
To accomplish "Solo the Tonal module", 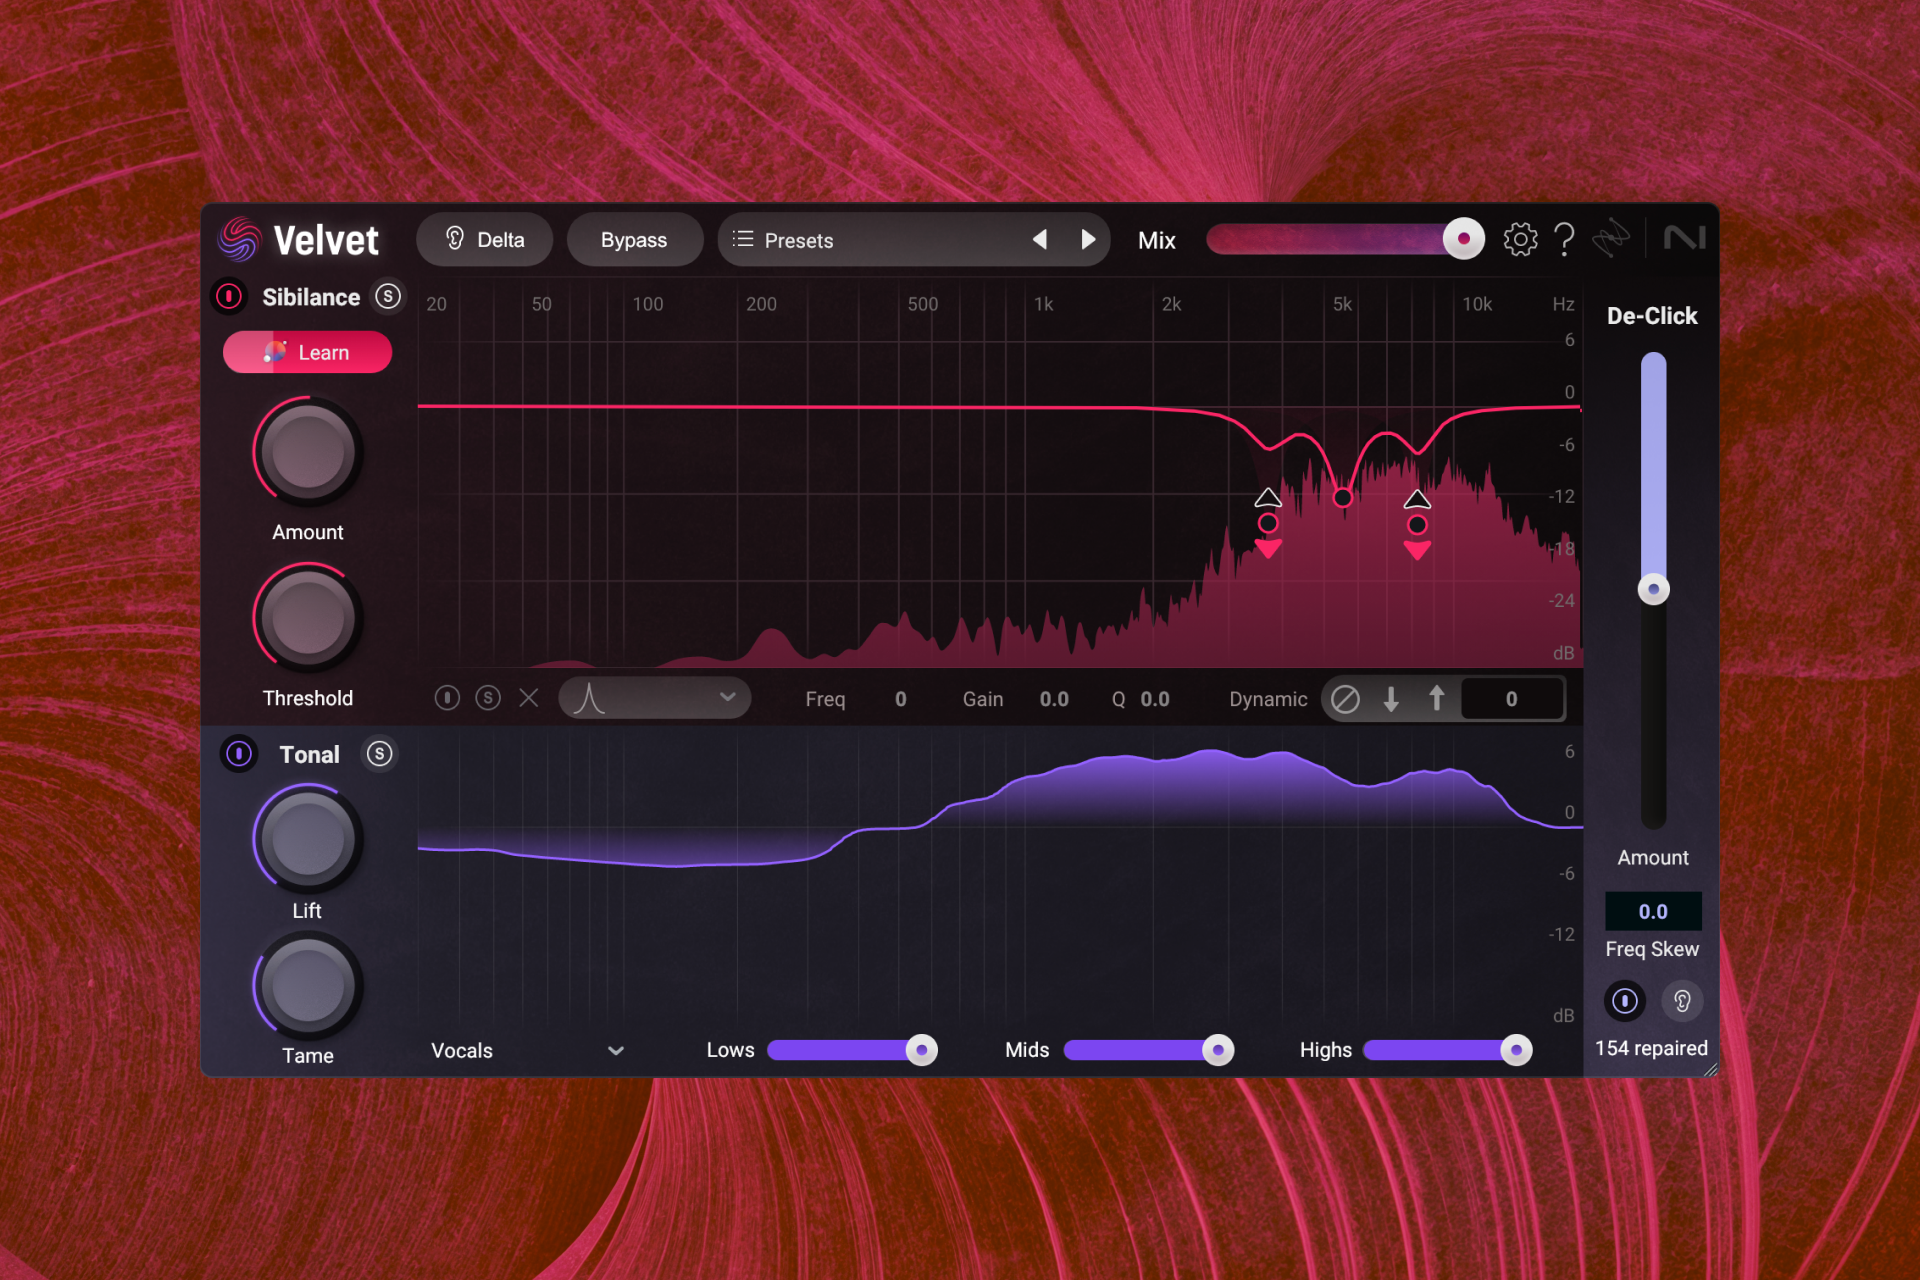I will 379,754.
